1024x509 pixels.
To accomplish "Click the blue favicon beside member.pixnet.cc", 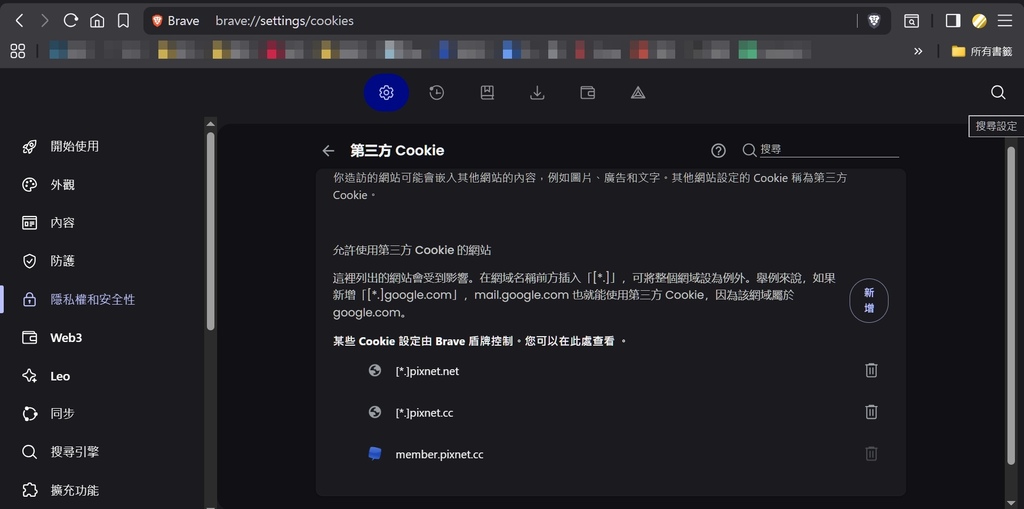I will [374, 453].
